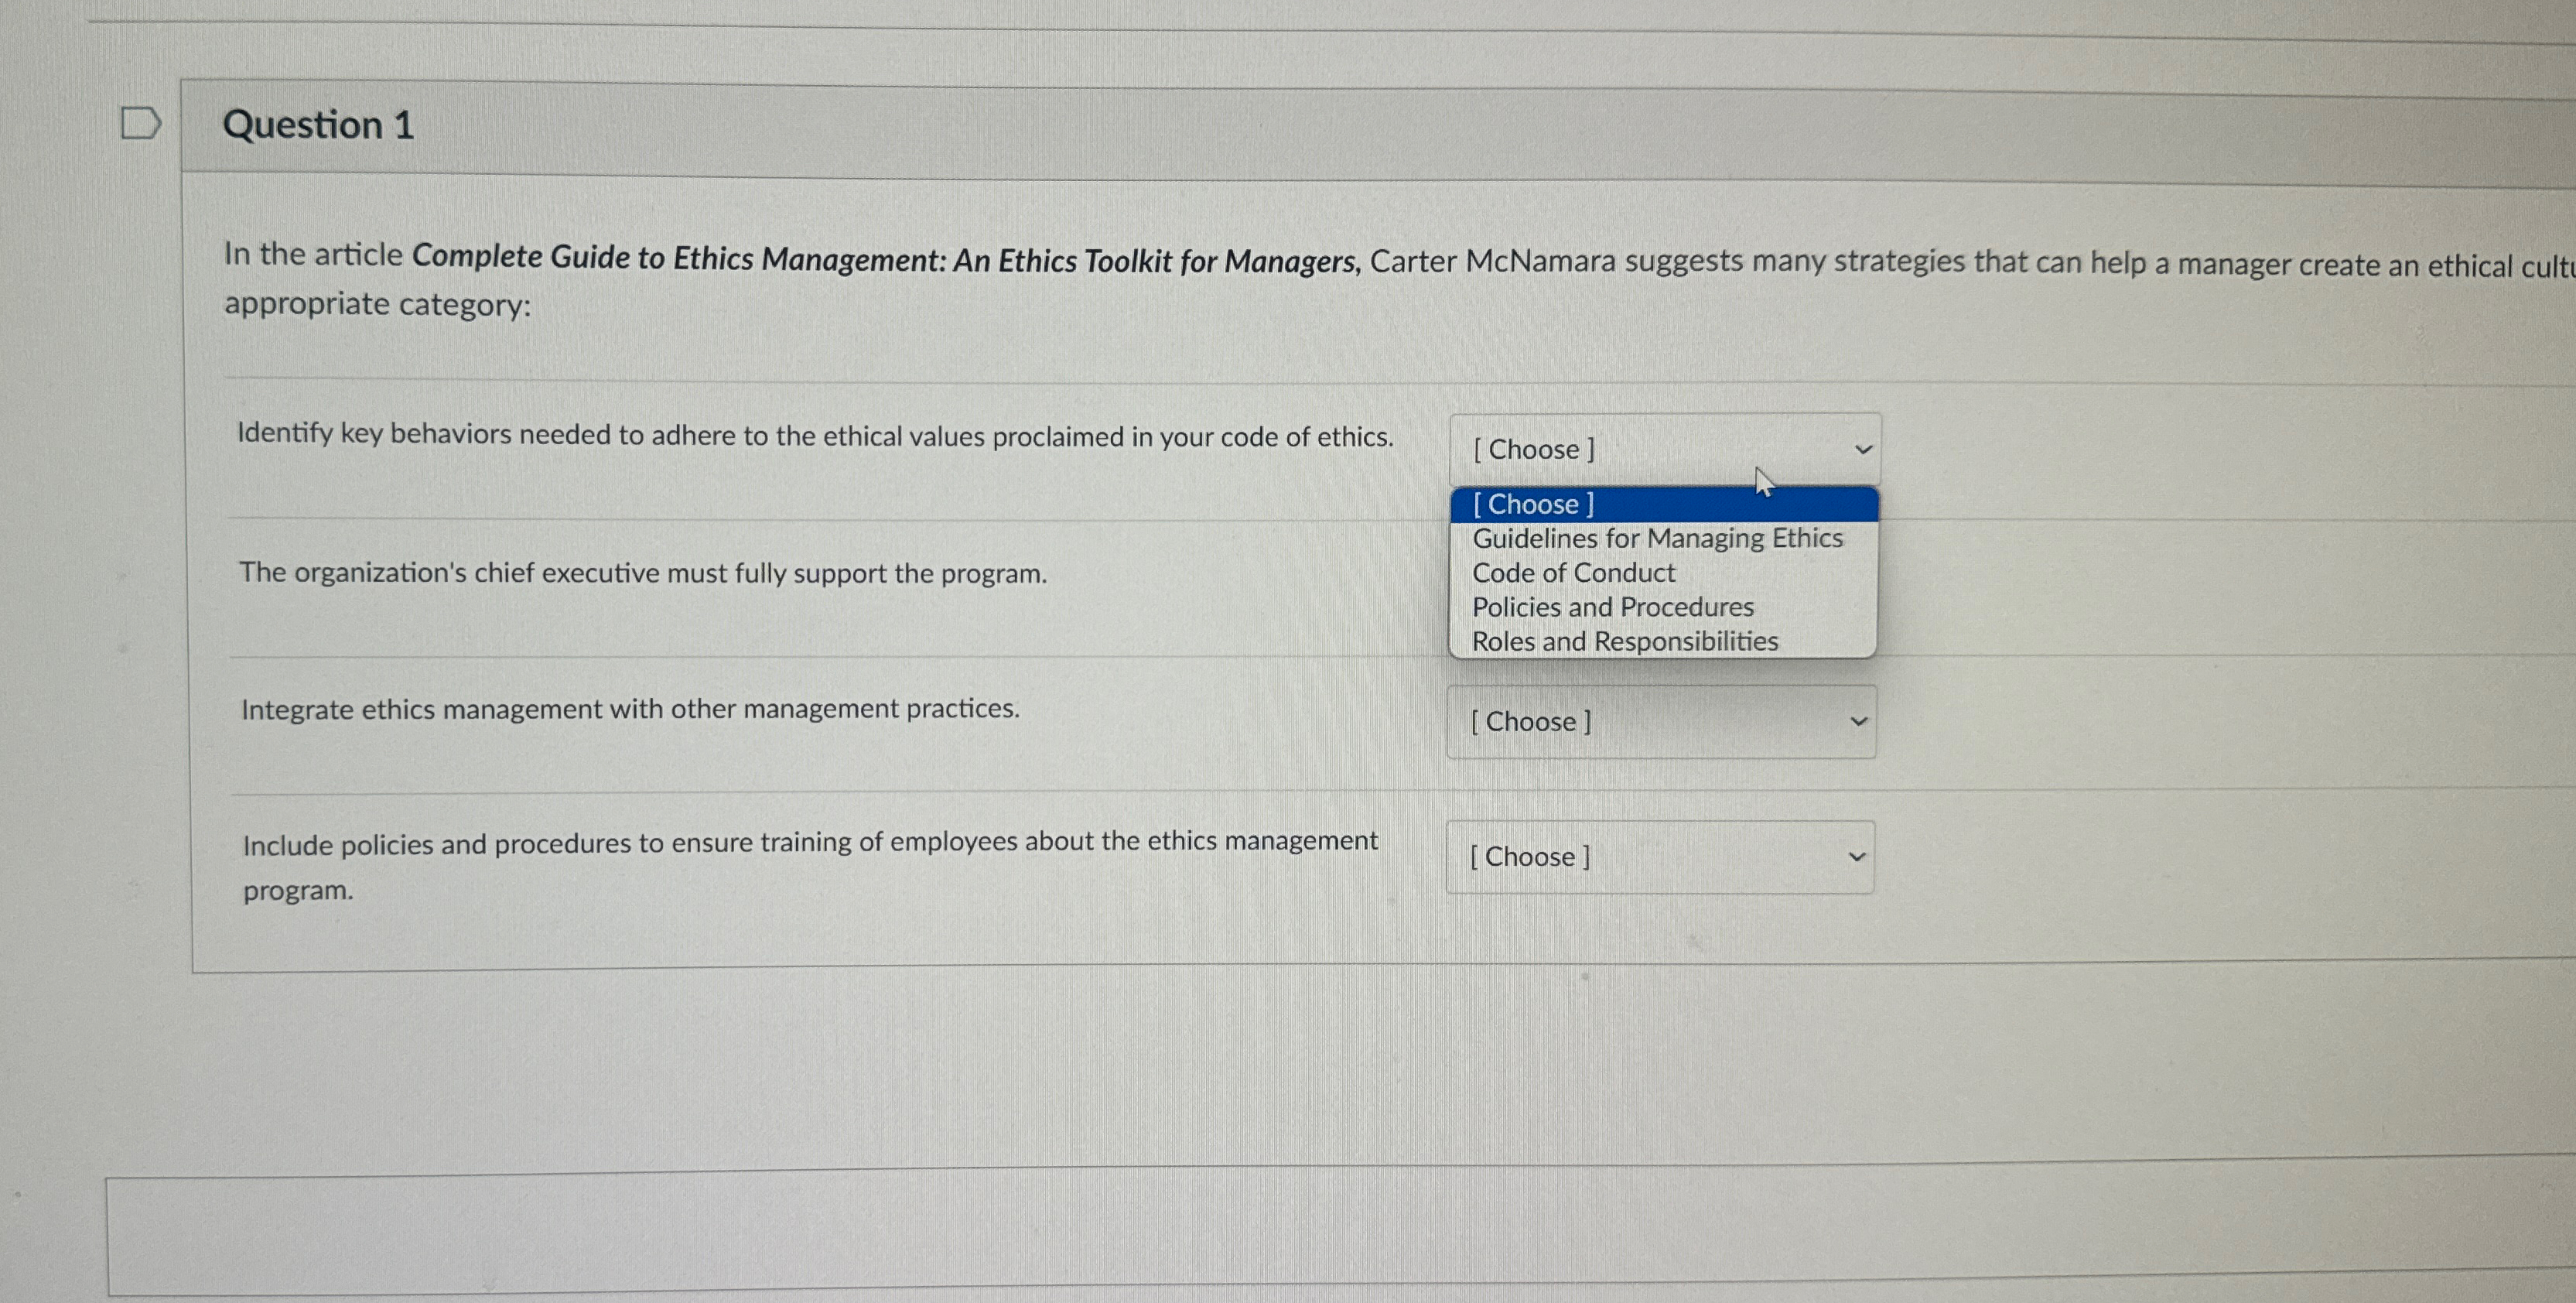Click the Identify key behaviors statement text
This screenshot has width=2576, height=1303.
tap(814, 435)
